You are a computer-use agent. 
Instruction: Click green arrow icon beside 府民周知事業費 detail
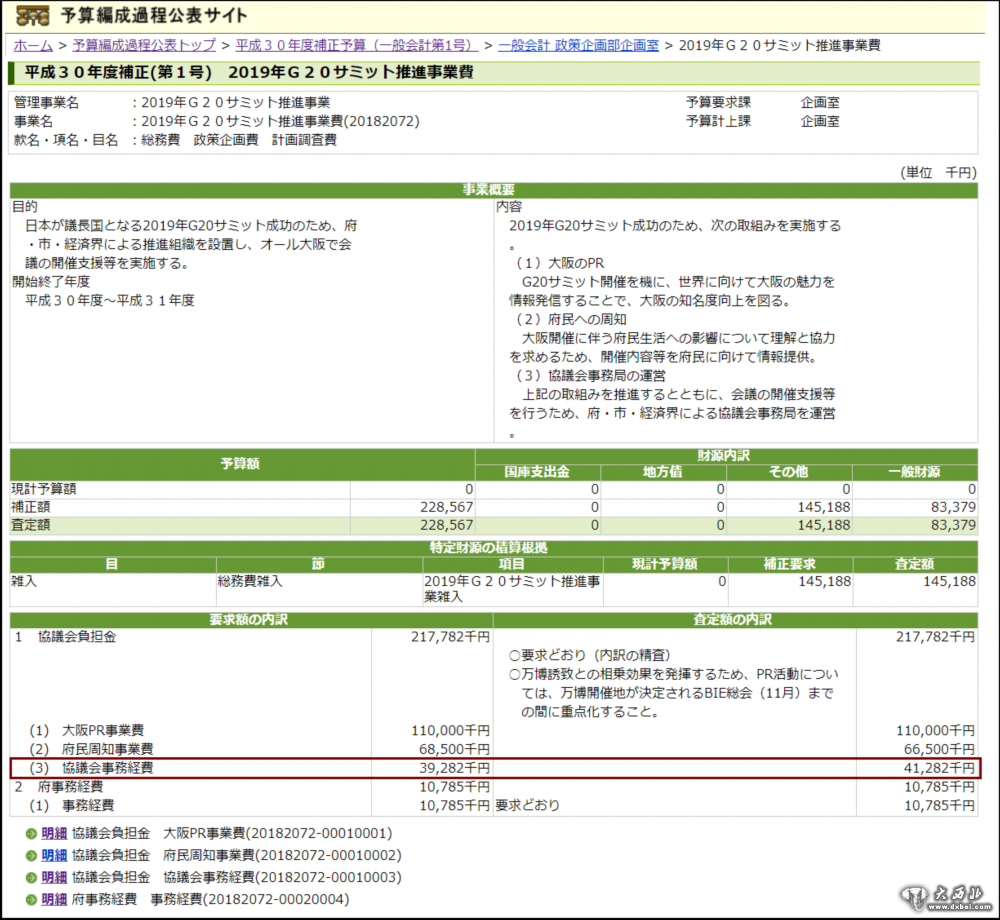[x=31, y=855]
